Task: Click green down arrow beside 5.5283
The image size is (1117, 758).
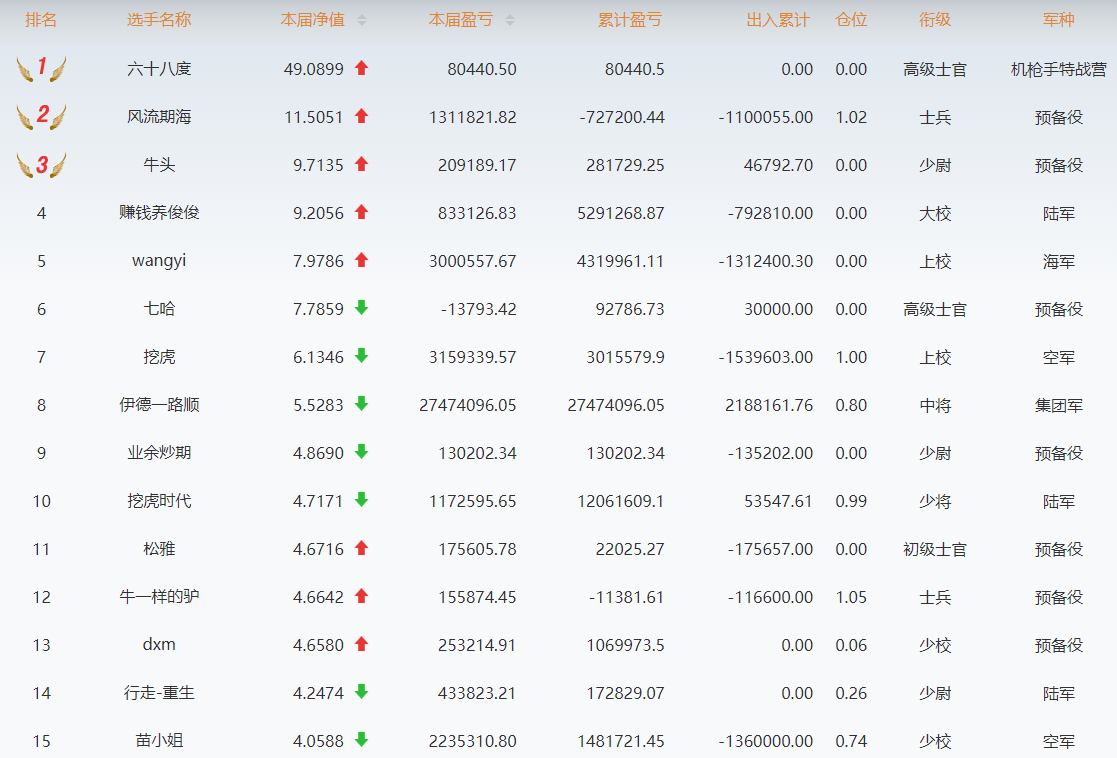Action: (x=361, y=404)
